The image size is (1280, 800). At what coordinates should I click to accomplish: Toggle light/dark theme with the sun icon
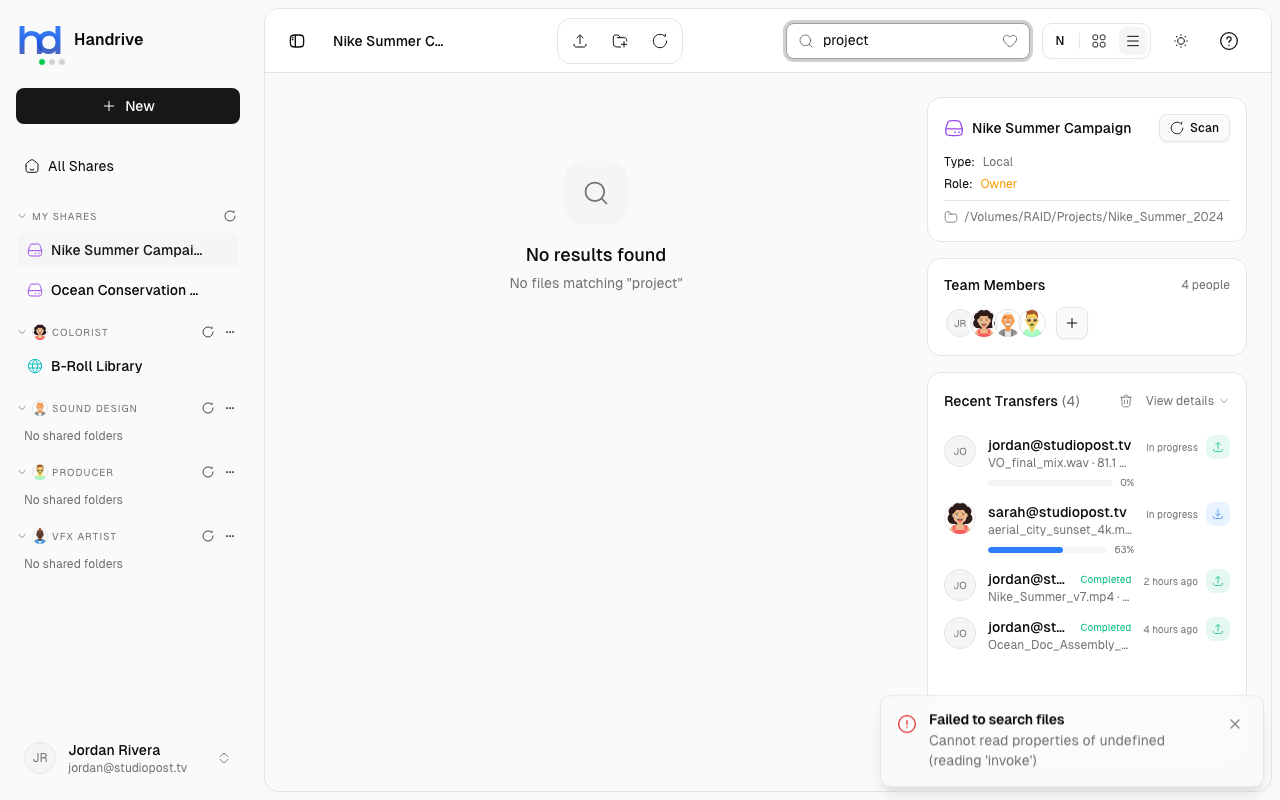(1180, 41)
